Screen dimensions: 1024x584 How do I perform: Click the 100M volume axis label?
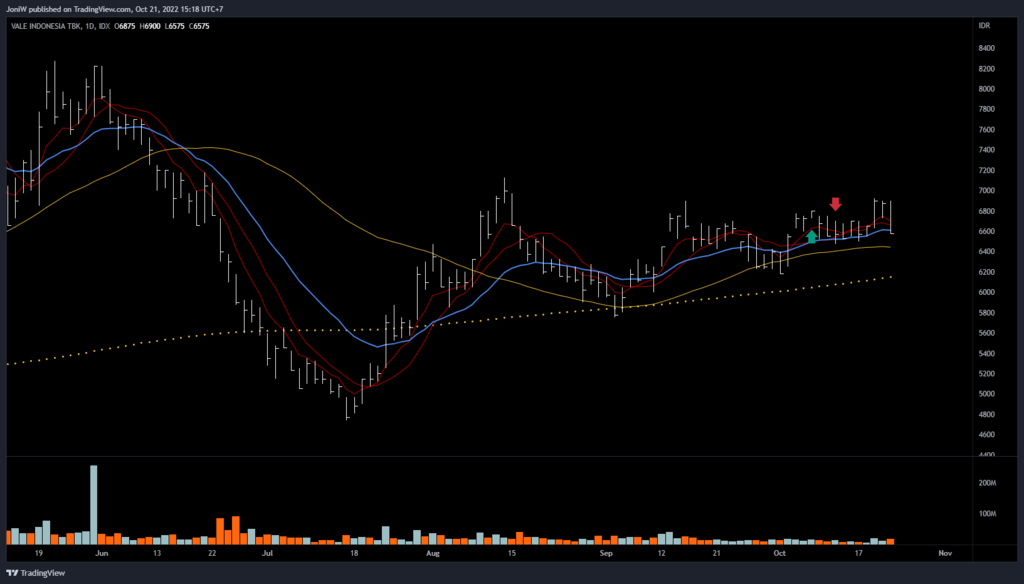click(x=988, y=514)
